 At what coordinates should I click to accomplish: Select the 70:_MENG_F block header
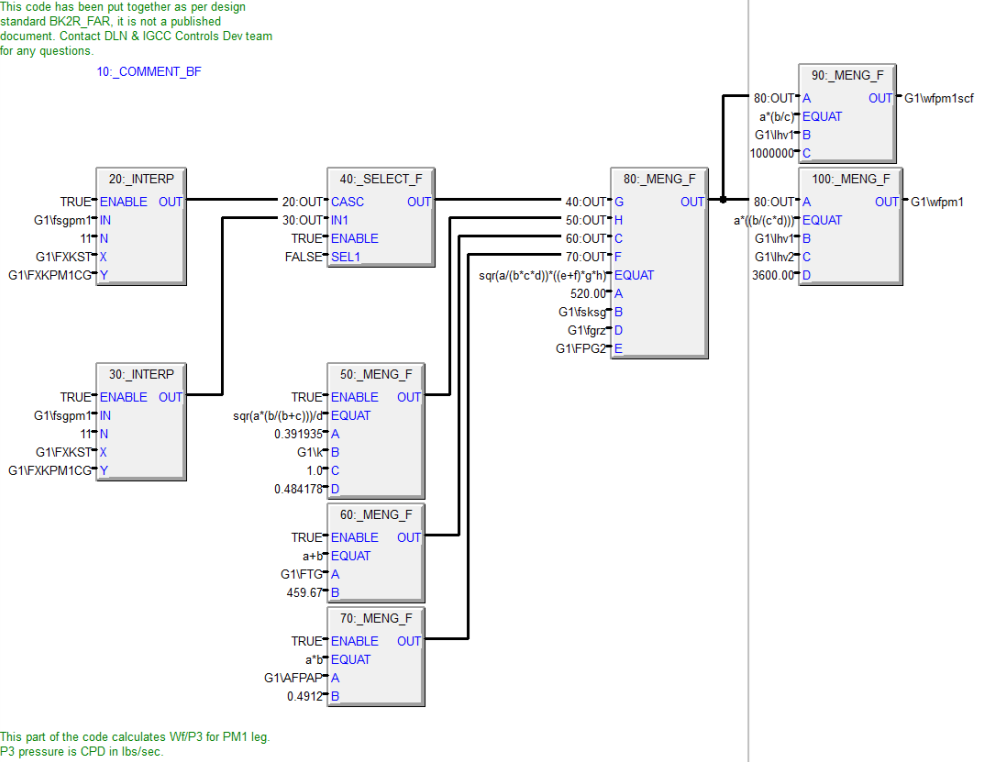click(x=376, y=619)
